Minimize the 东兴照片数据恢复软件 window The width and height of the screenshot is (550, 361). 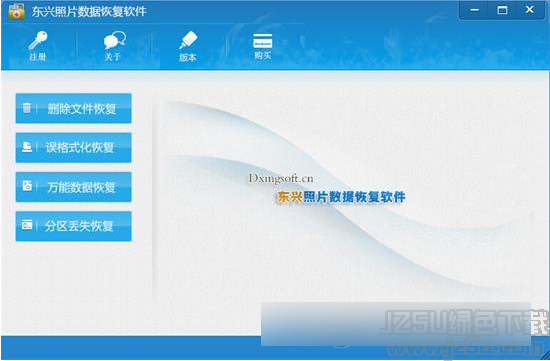475,10
